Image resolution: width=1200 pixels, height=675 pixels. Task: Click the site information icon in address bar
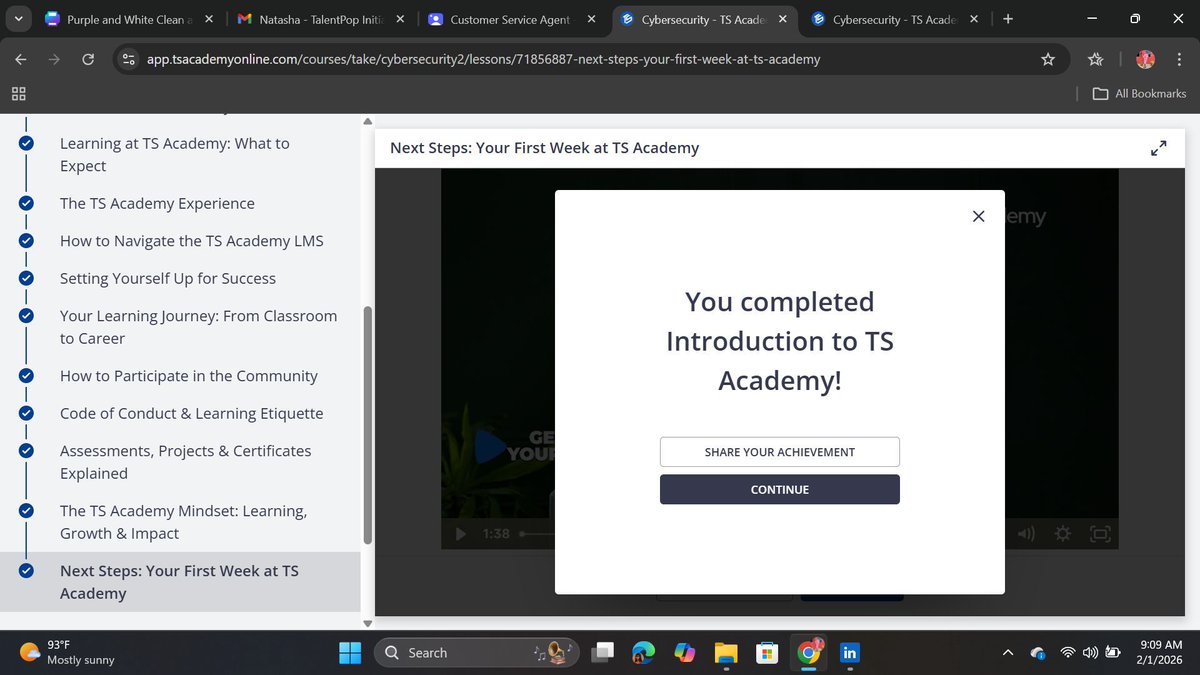pyautogui.click(x=129, y=59)
